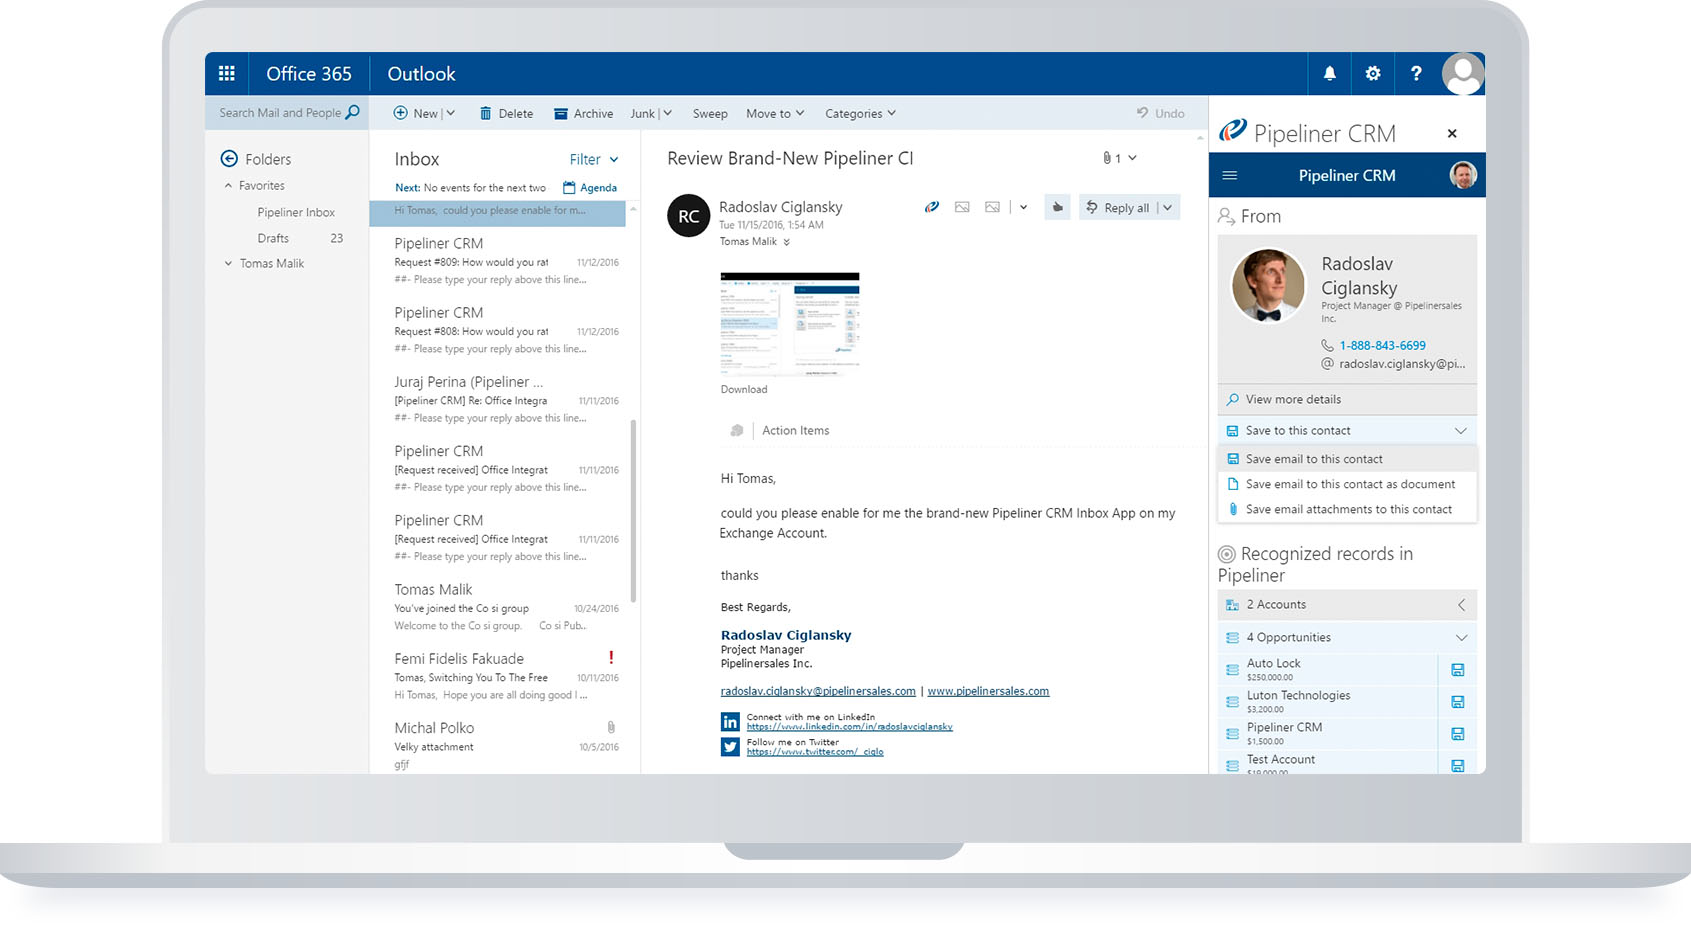Expand the Tomas Malik folder tree
The width and height of the screenshot is (1691, 929).
[x=228, y=263]
